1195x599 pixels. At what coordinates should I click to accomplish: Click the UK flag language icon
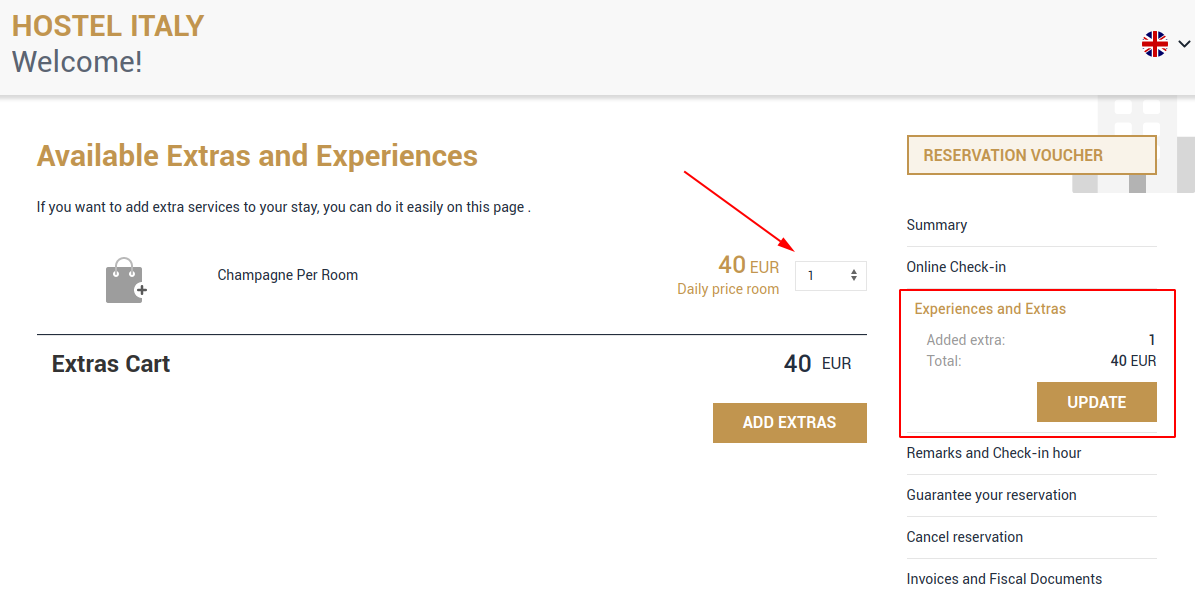[1155, 44]
